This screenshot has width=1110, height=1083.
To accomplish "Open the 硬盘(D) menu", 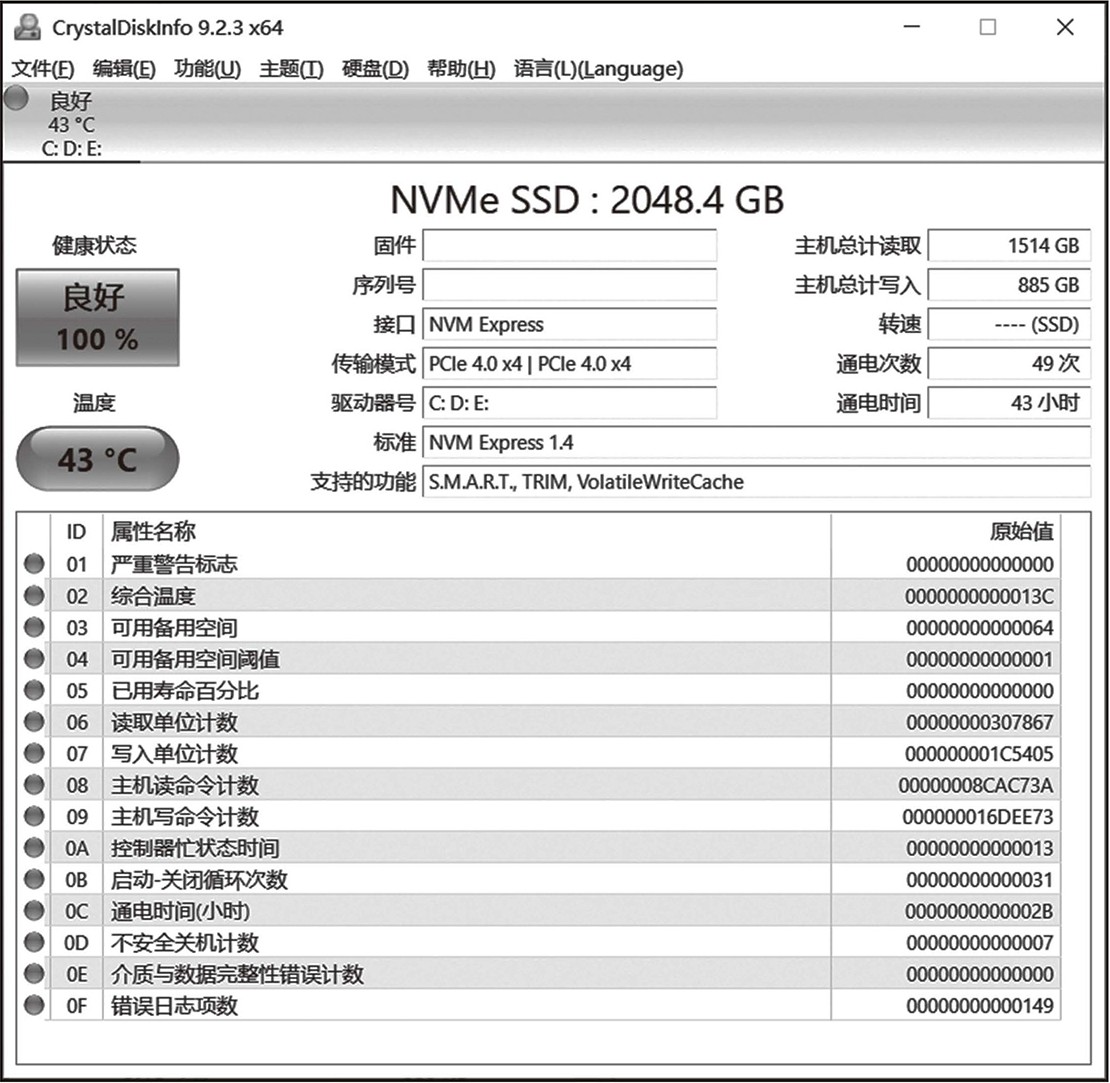I will coord(375,69).
